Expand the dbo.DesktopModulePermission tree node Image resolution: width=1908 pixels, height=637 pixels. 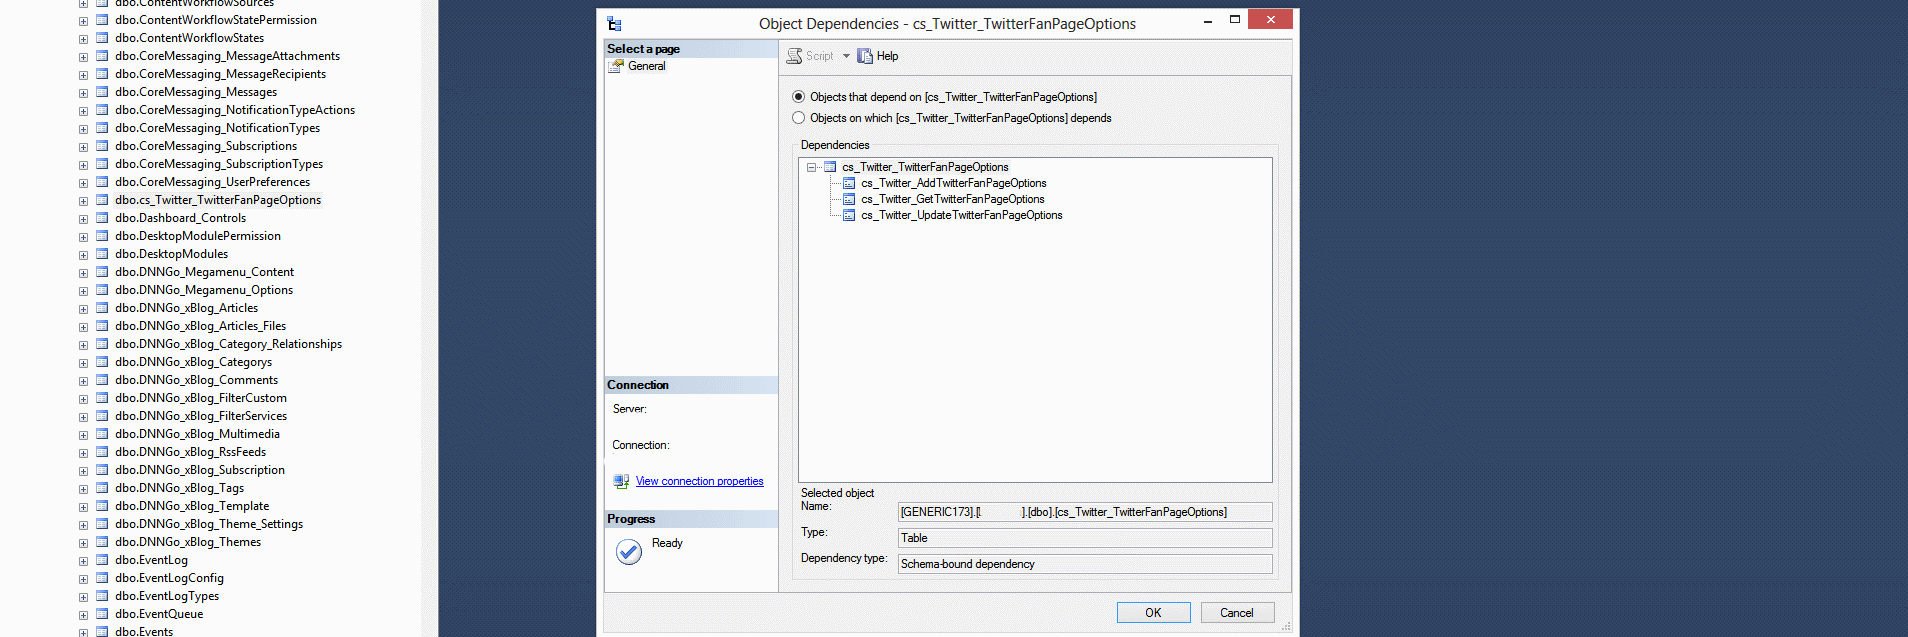point(83,237)
